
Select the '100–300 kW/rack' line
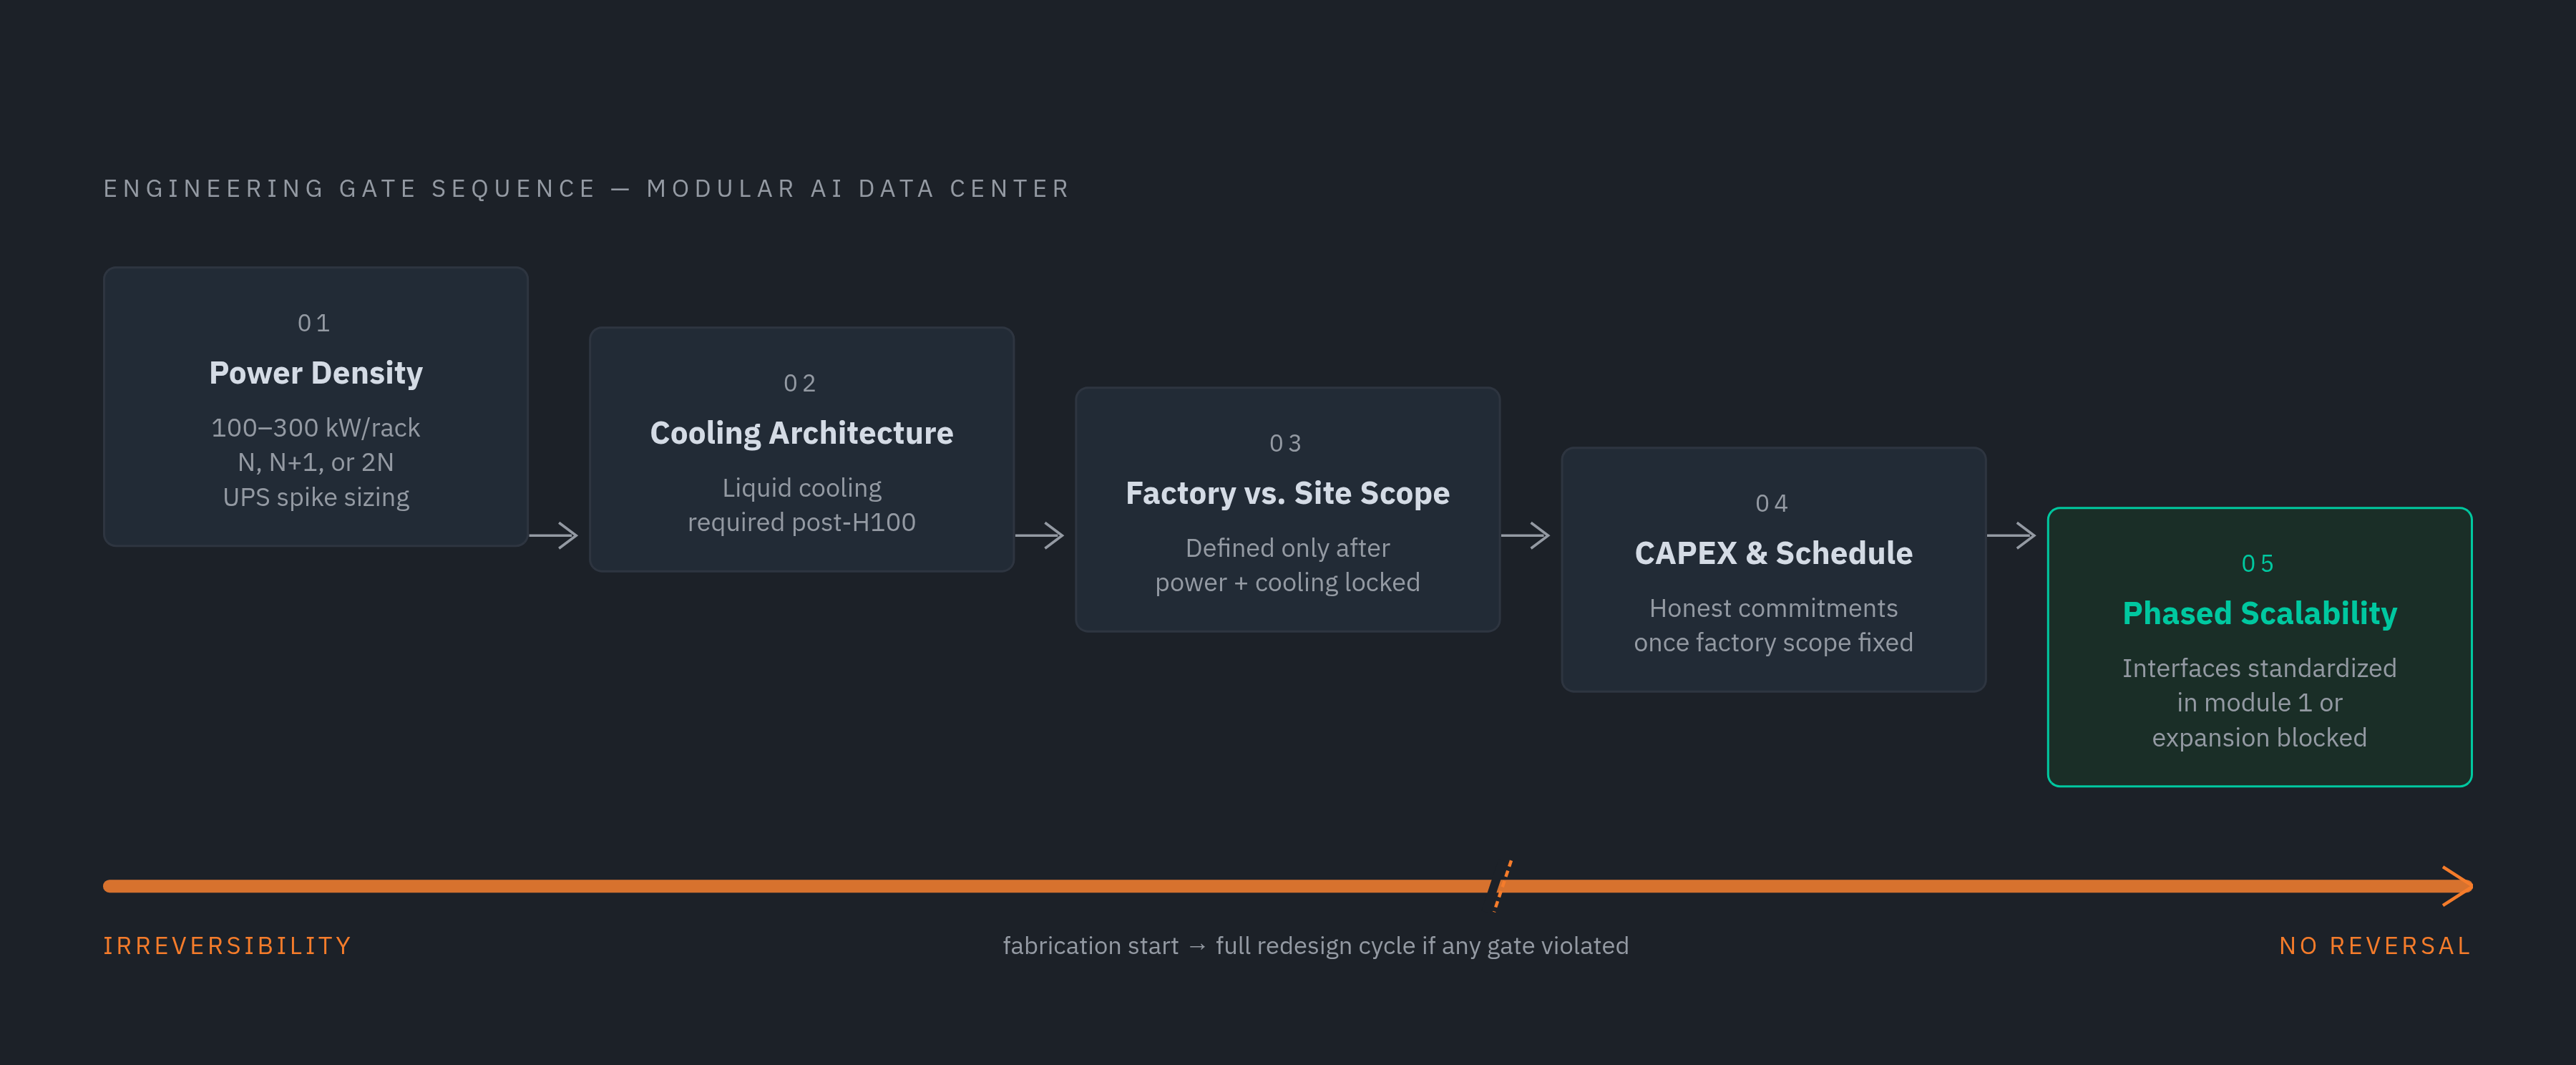(316, 428)
